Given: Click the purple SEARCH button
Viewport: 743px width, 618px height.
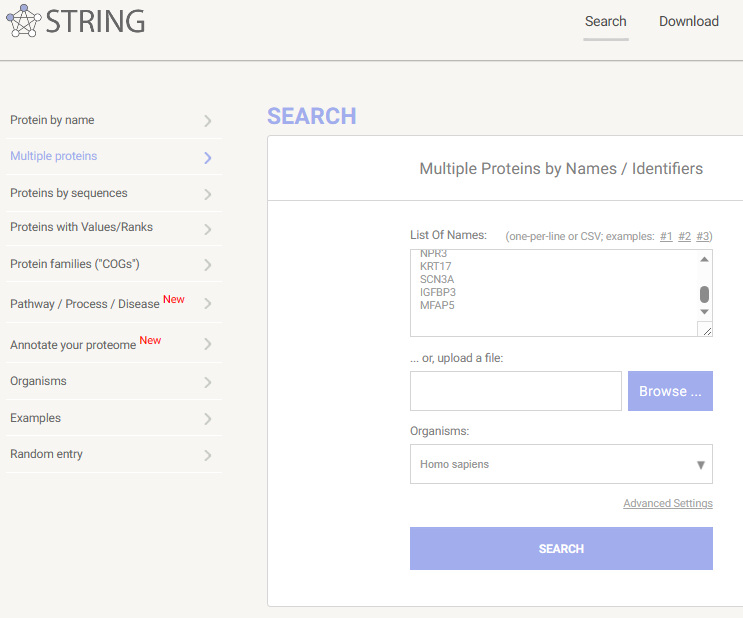Looking at the screenshot, I should pyautogui.click(x=561, y=548).
